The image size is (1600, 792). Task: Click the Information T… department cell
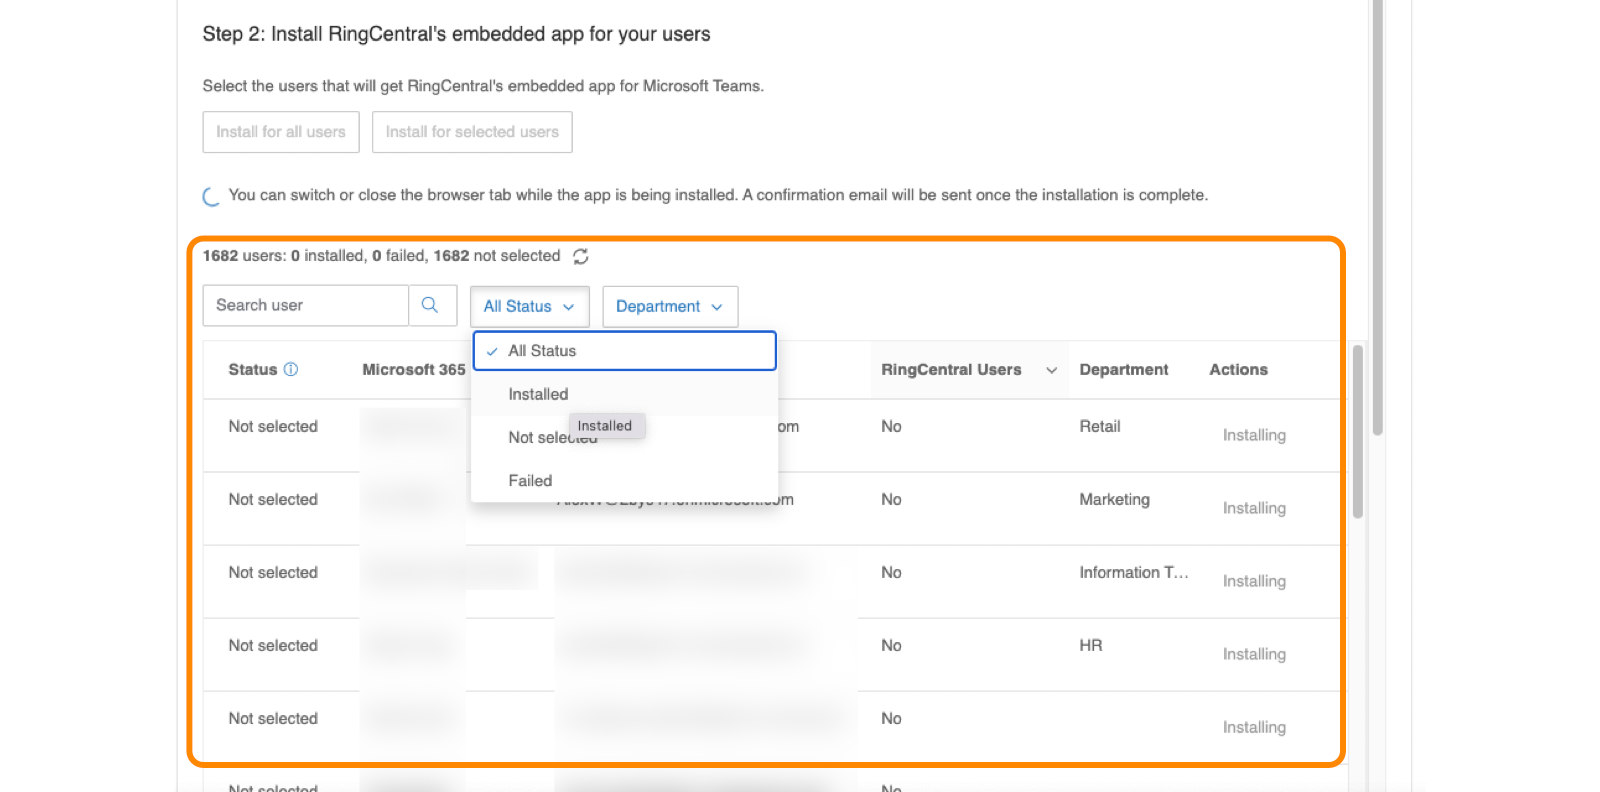pyautogui.click(x=1134, y=572)
